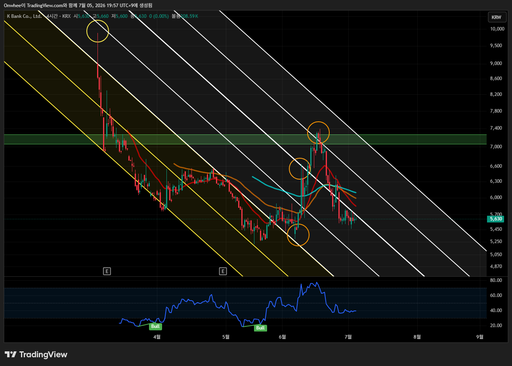The image size is (512, 366).
Task: Click the current price tag 5,630
Action: (x=496, y=219)
